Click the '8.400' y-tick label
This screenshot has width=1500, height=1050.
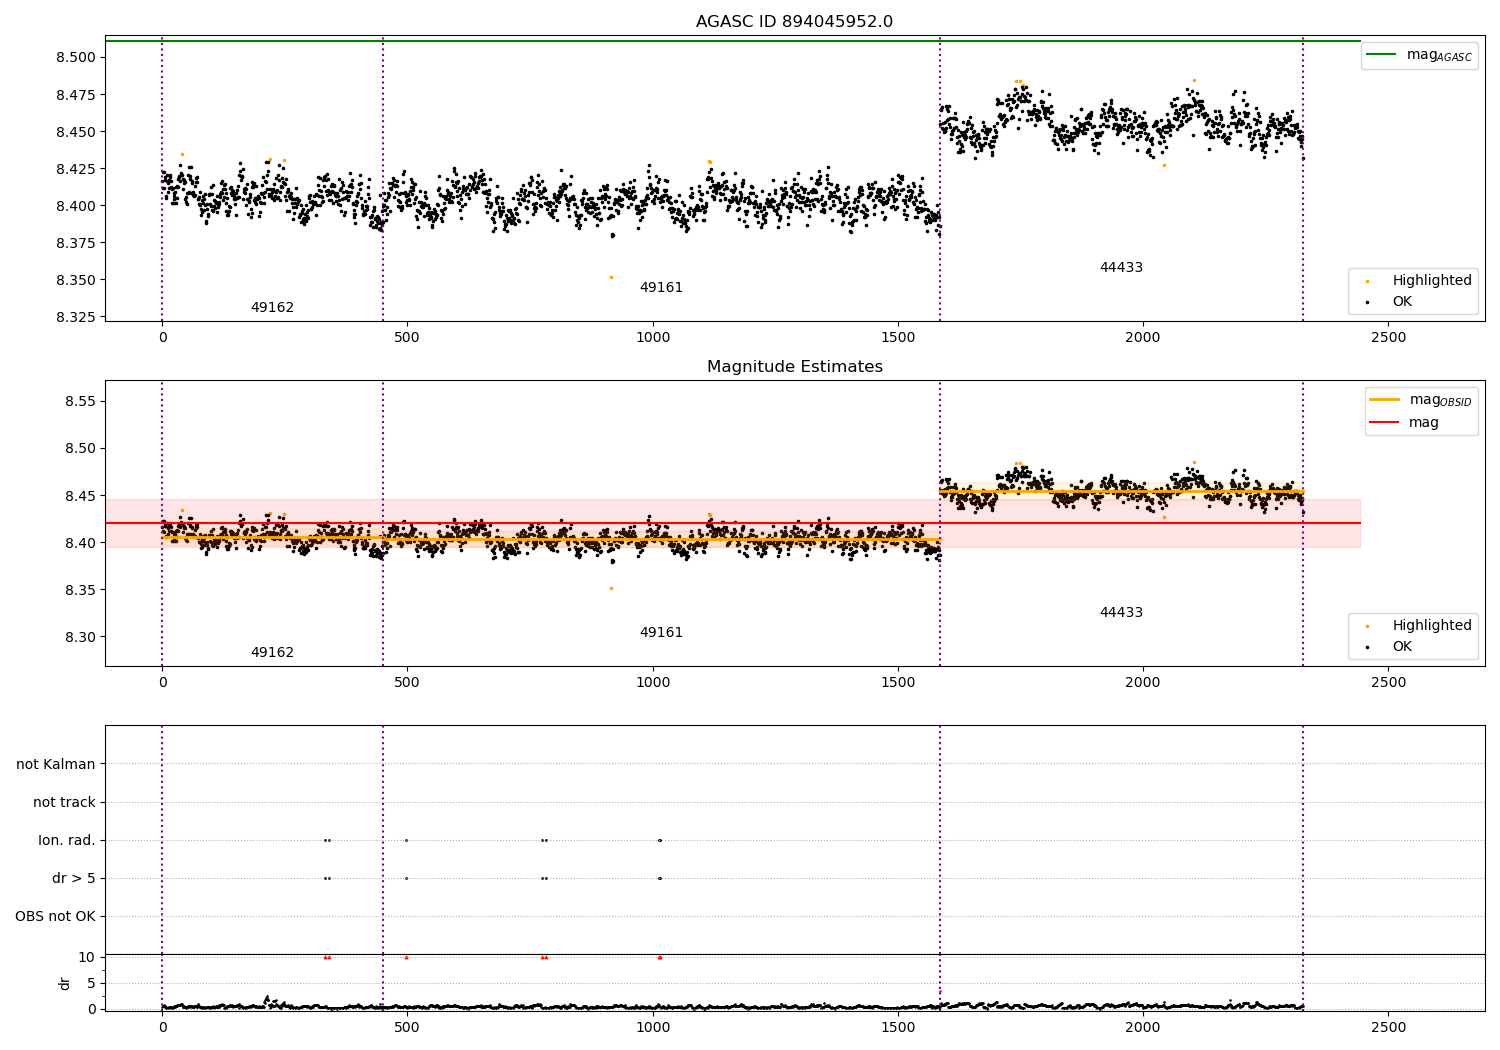76,206
